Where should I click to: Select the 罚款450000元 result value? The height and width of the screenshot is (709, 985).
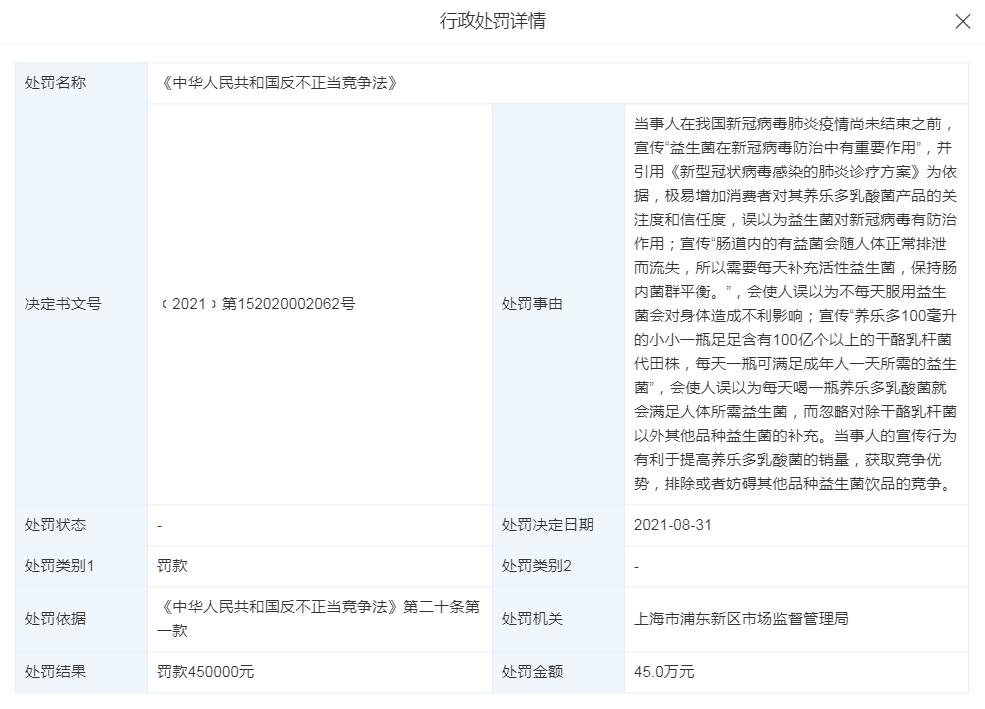[205, 672]
